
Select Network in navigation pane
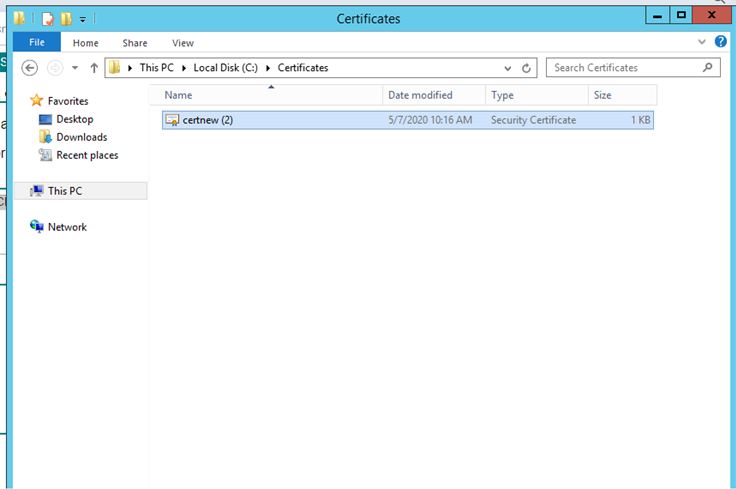67,227
